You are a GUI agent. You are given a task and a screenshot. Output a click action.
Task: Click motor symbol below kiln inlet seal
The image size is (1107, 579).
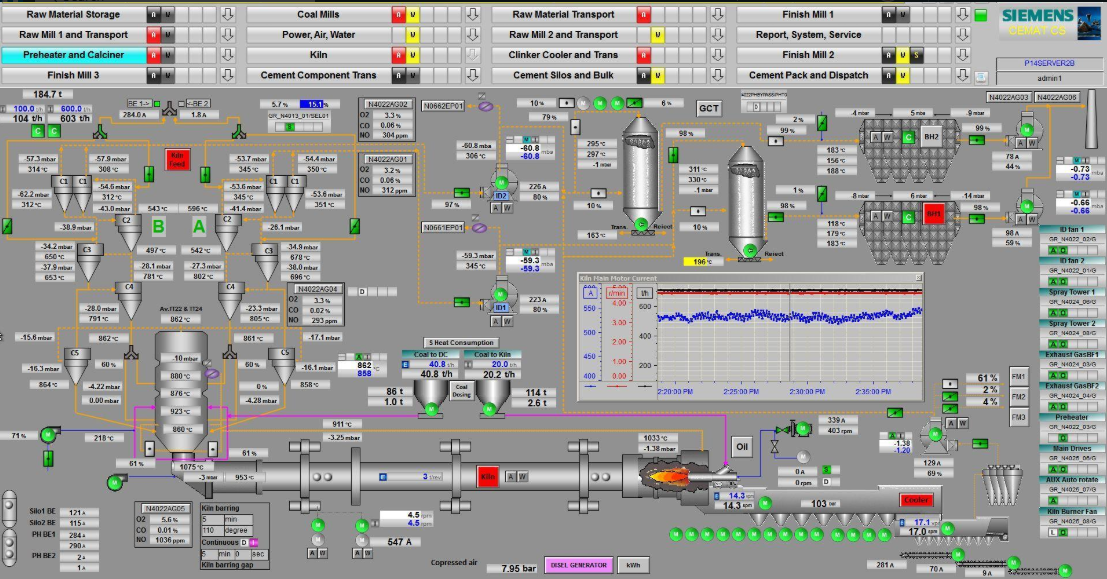[x=114, y=483]
